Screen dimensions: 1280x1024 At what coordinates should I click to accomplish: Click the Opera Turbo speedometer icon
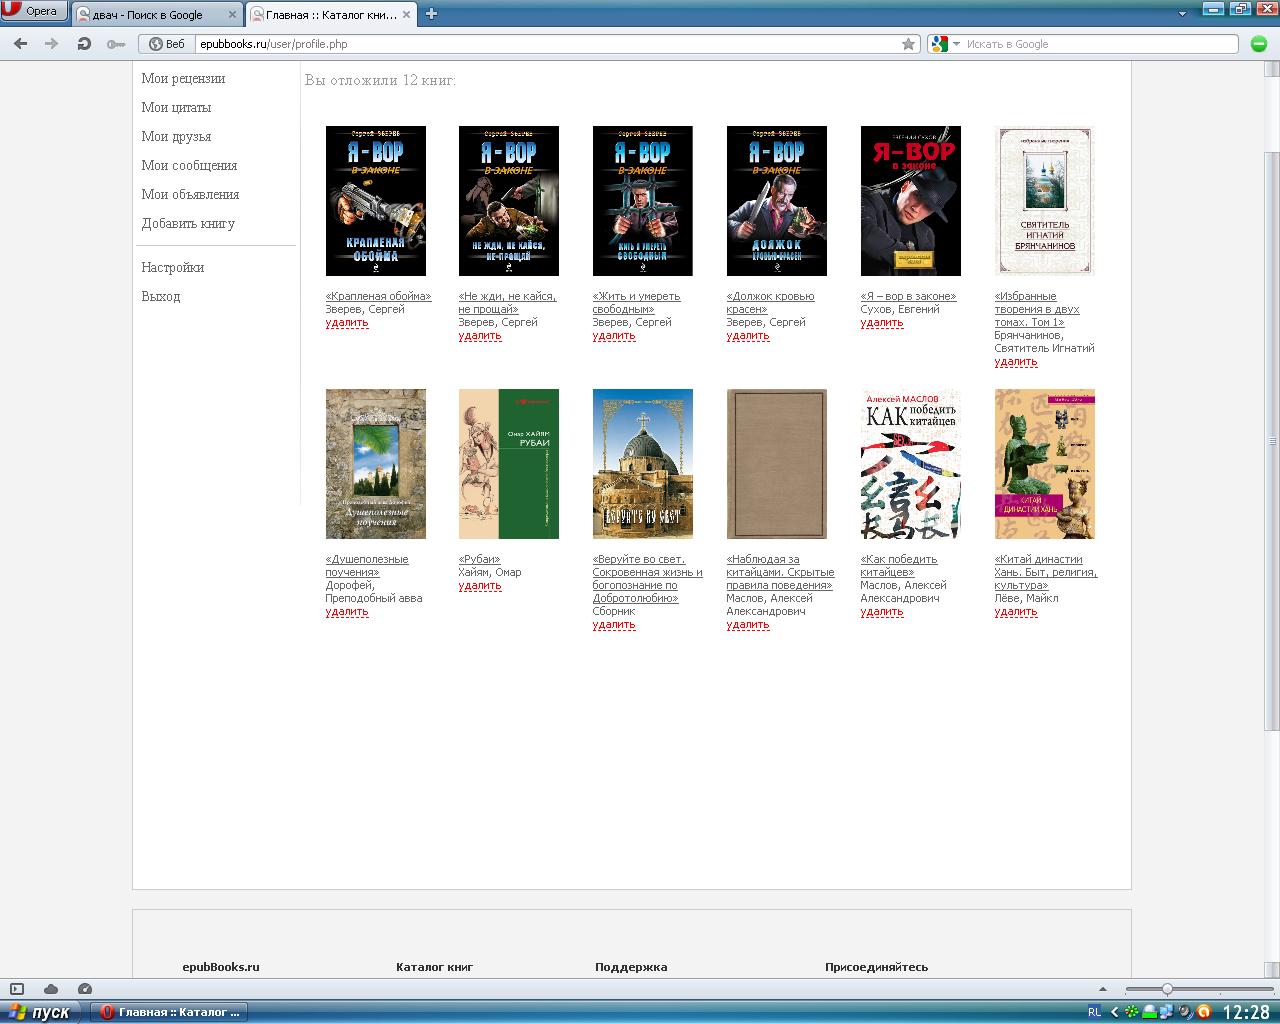click(85, 989)
